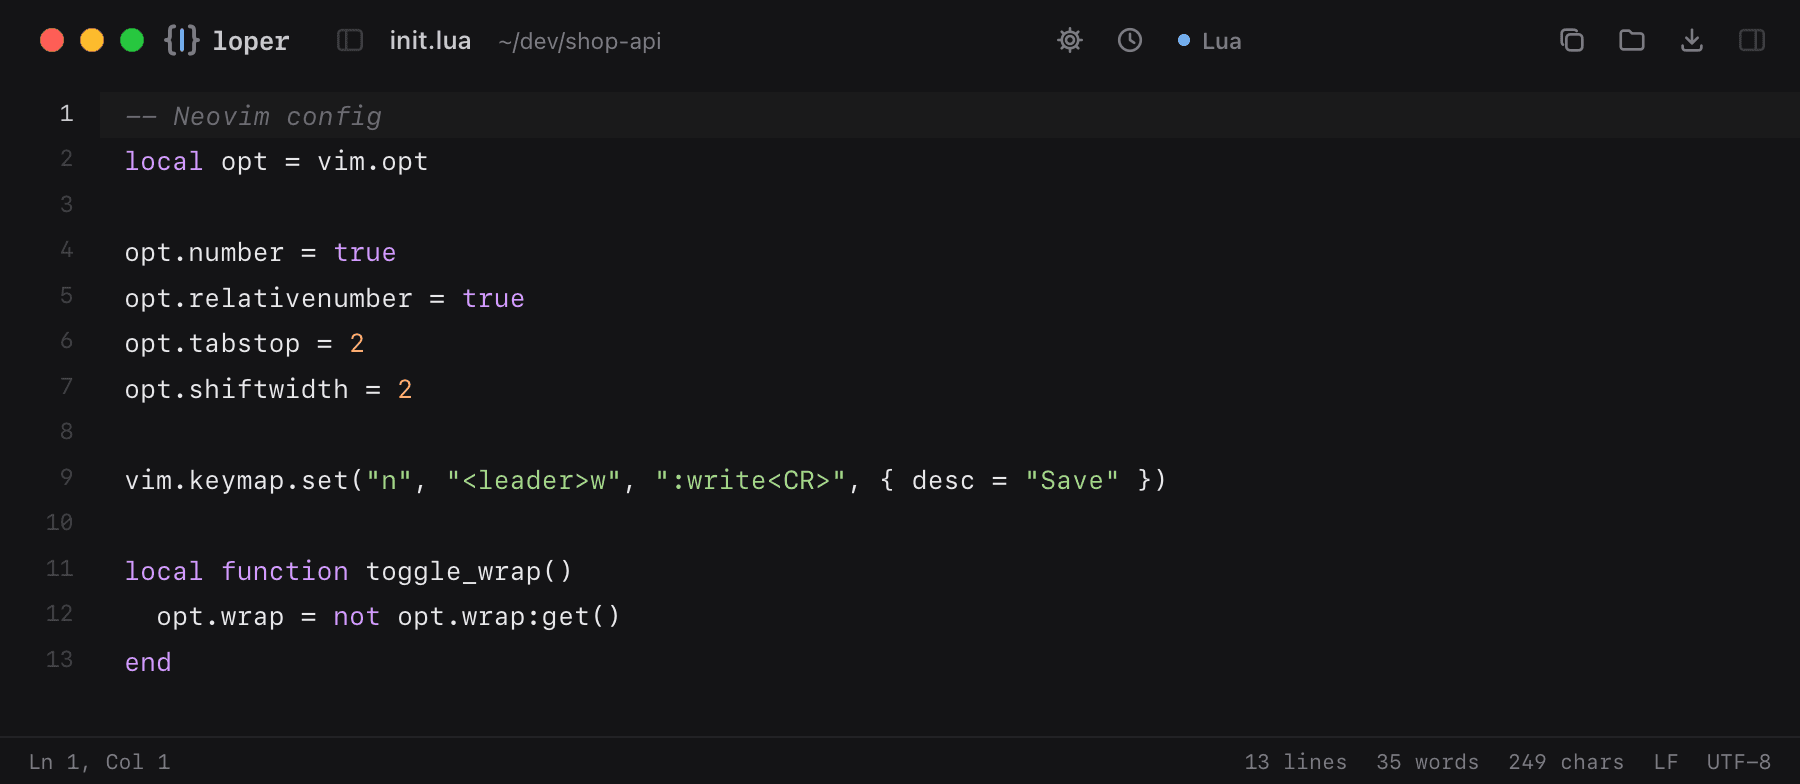This screenshot has width=1800, height=784.
Task: Open the Lua language selector
Action: click(x=1210, y=41)
